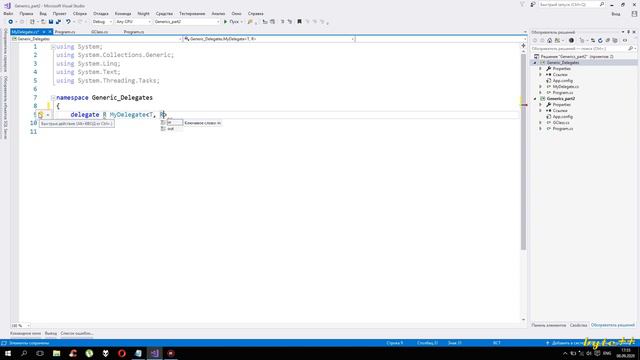The height and width of the screenshot is (360, 640).
Task: Open File Explorer from the taskbar
Action: [x=57, y=353]
